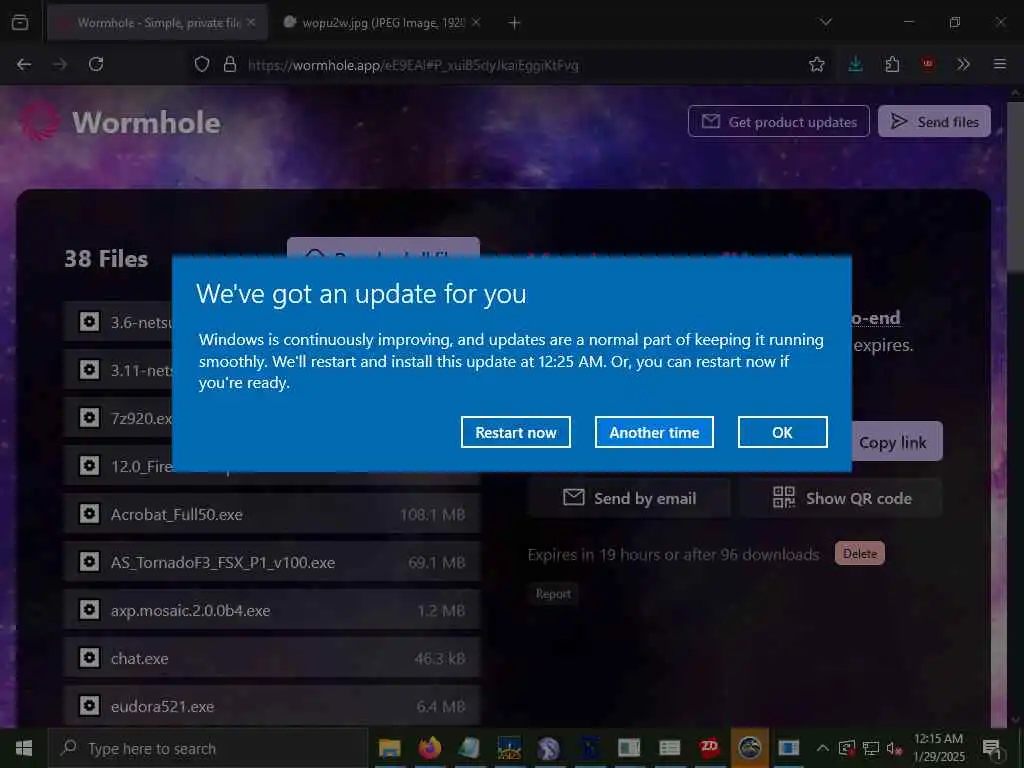Reload the current page

tap(96, 65)
